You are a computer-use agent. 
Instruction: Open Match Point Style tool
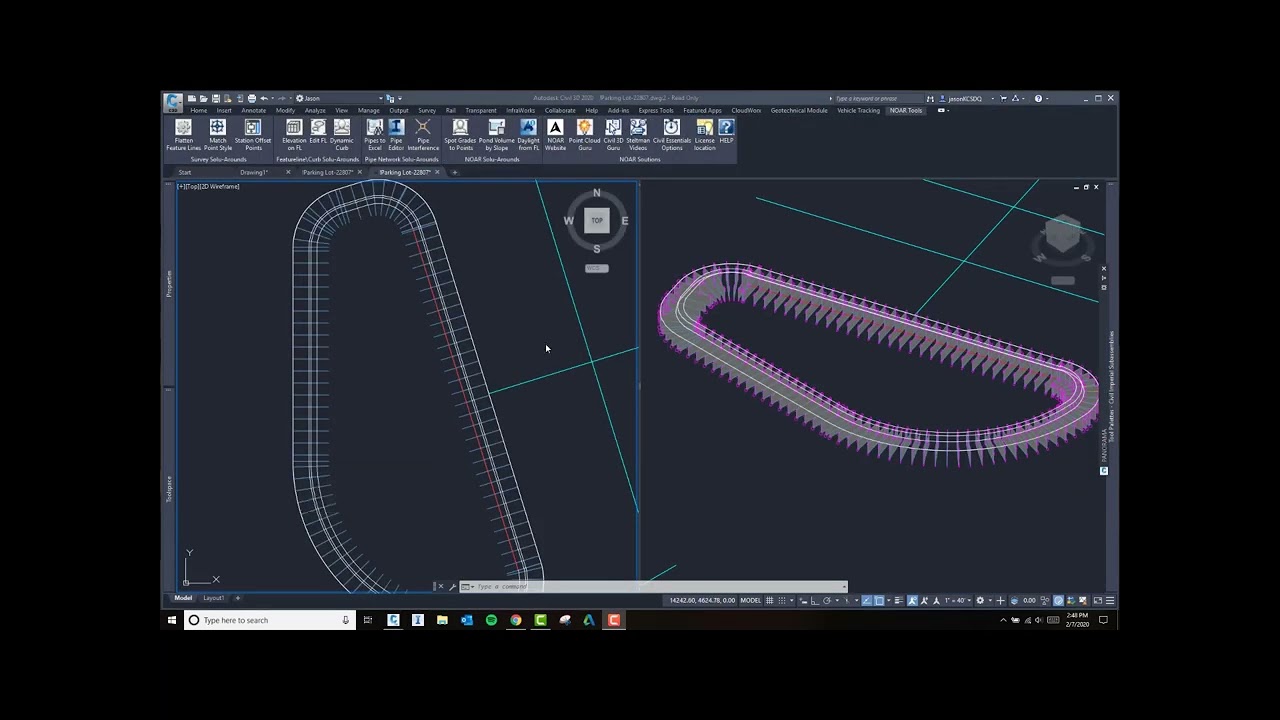point(218,135)
